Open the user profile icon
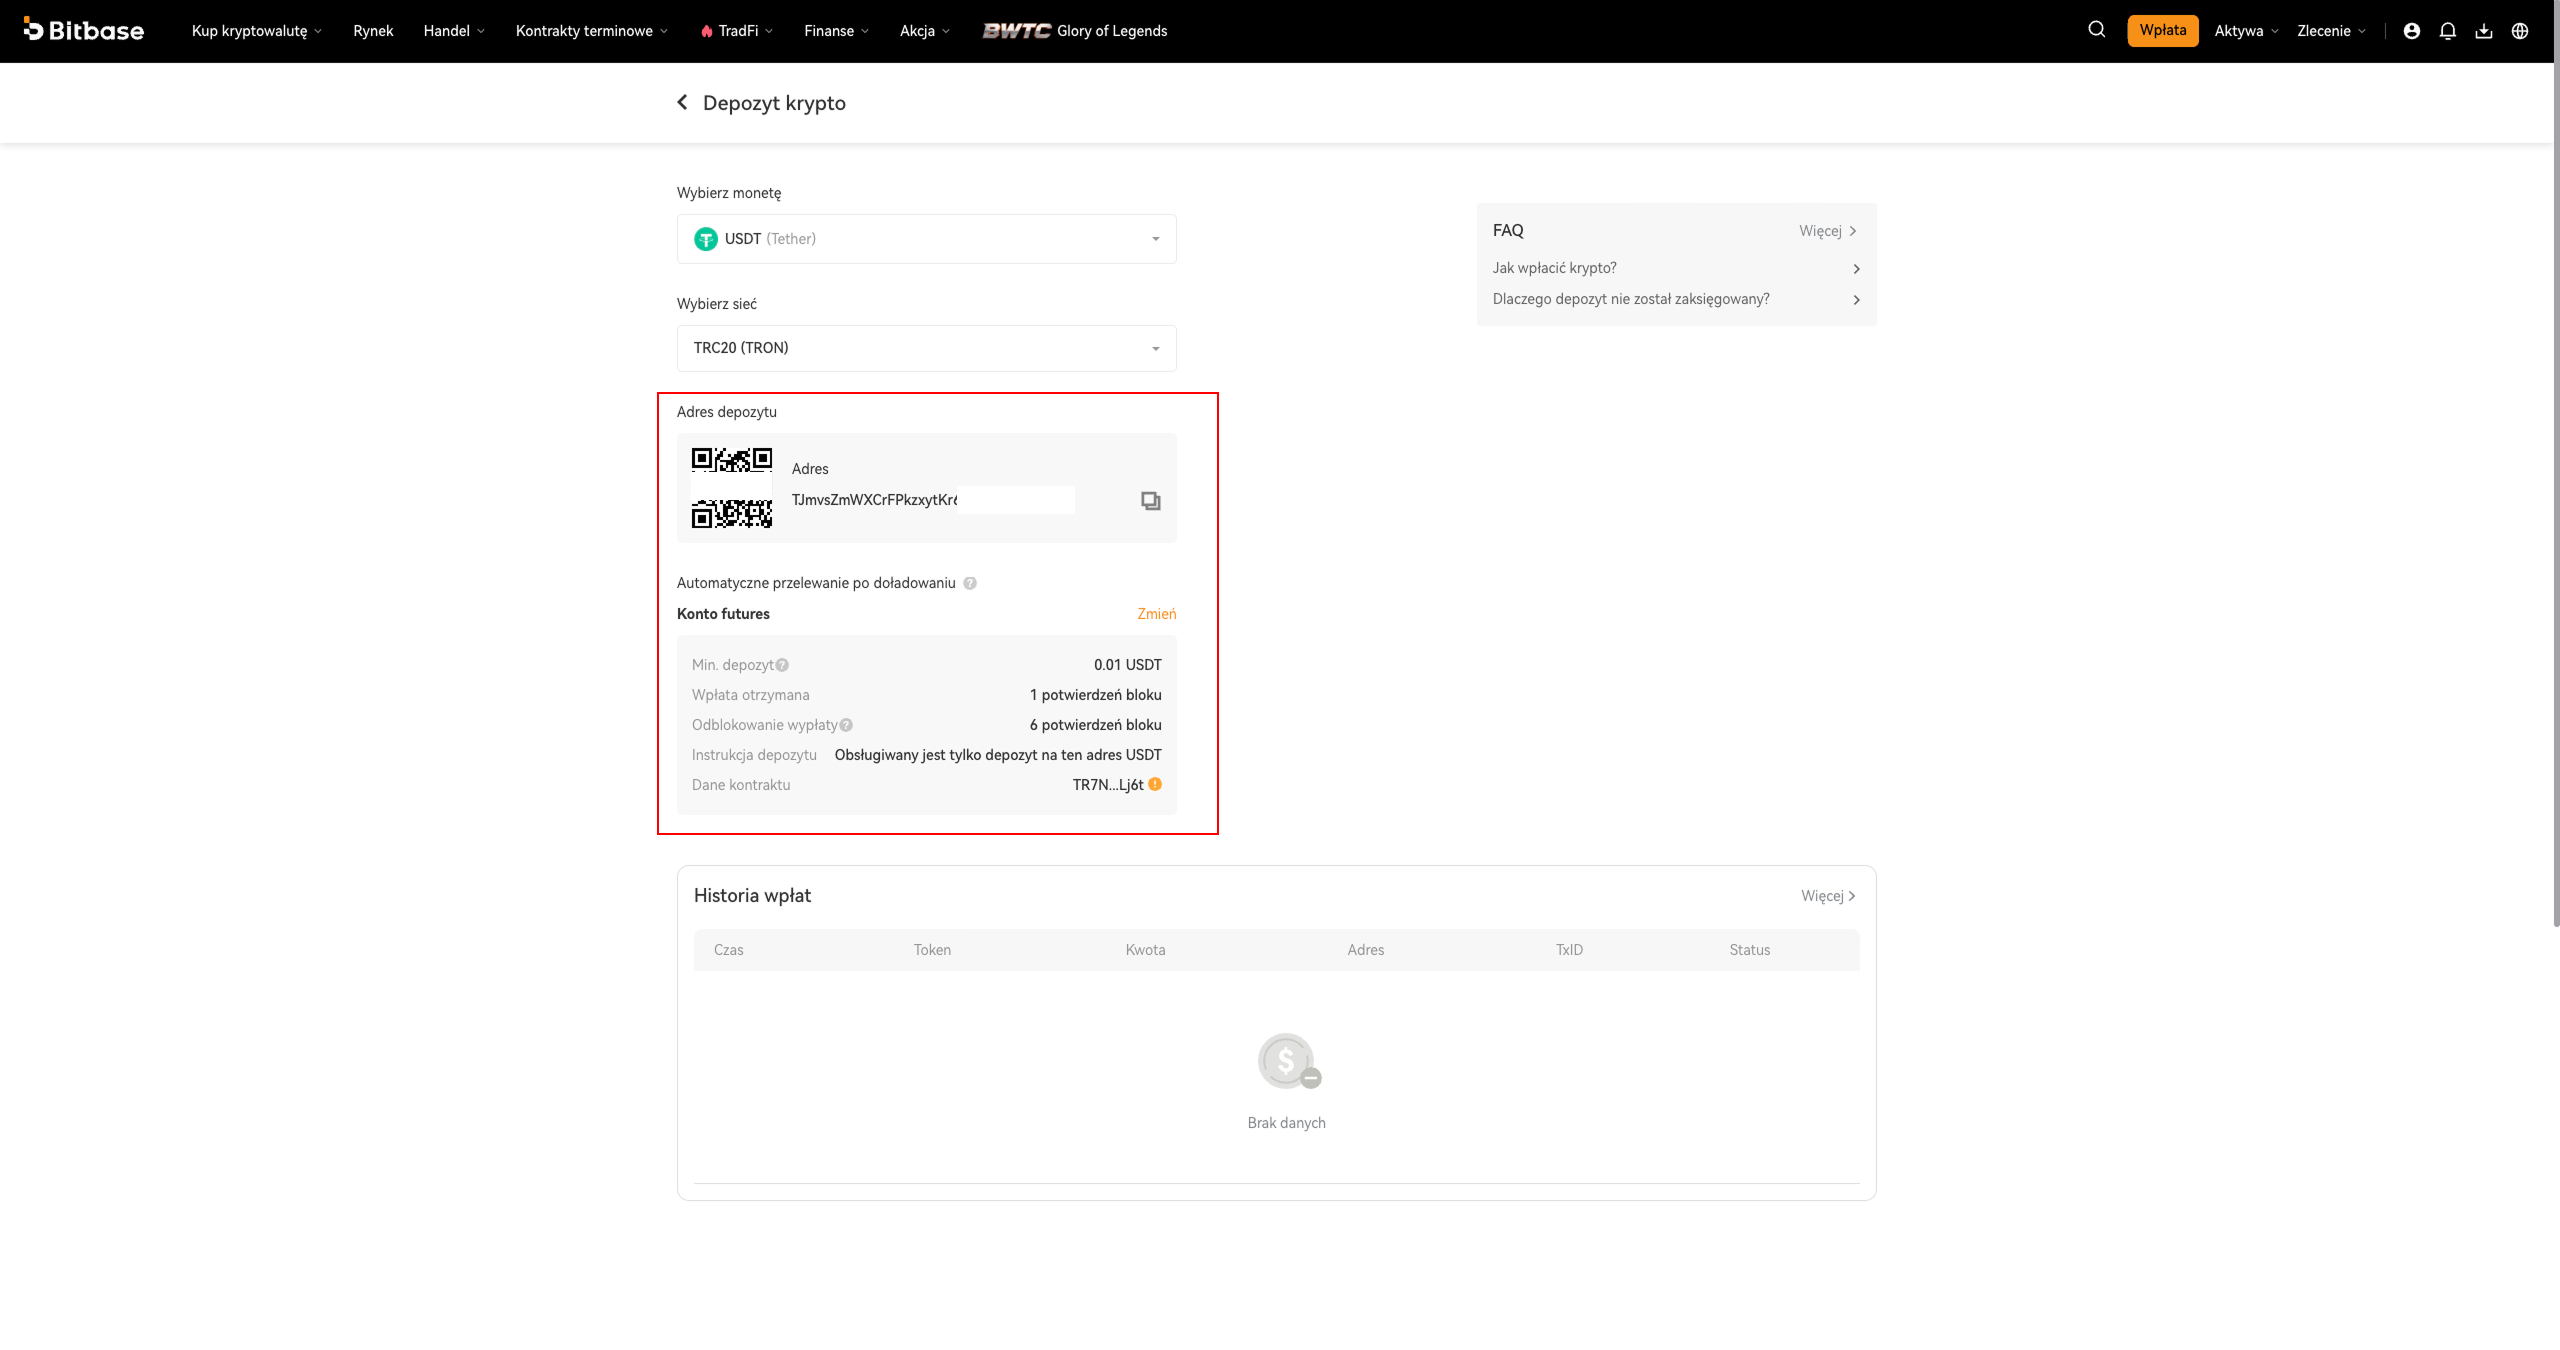Image resolution: width=2560 pixels, height=1350 pixels. (2412, 31)
